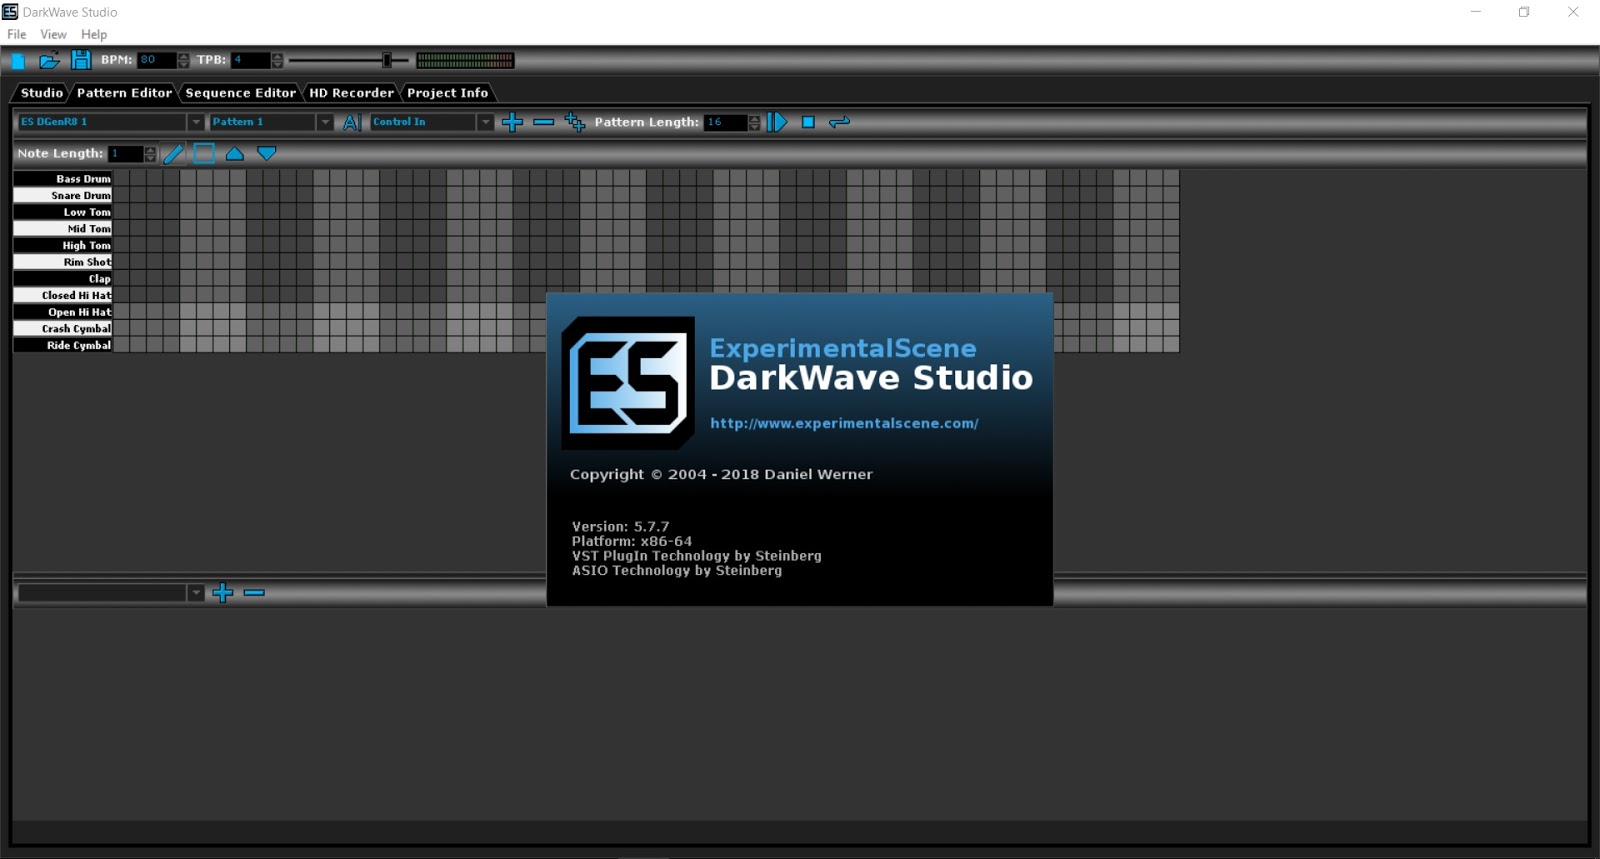Click the ES logo in the About splash

[628, 383]
